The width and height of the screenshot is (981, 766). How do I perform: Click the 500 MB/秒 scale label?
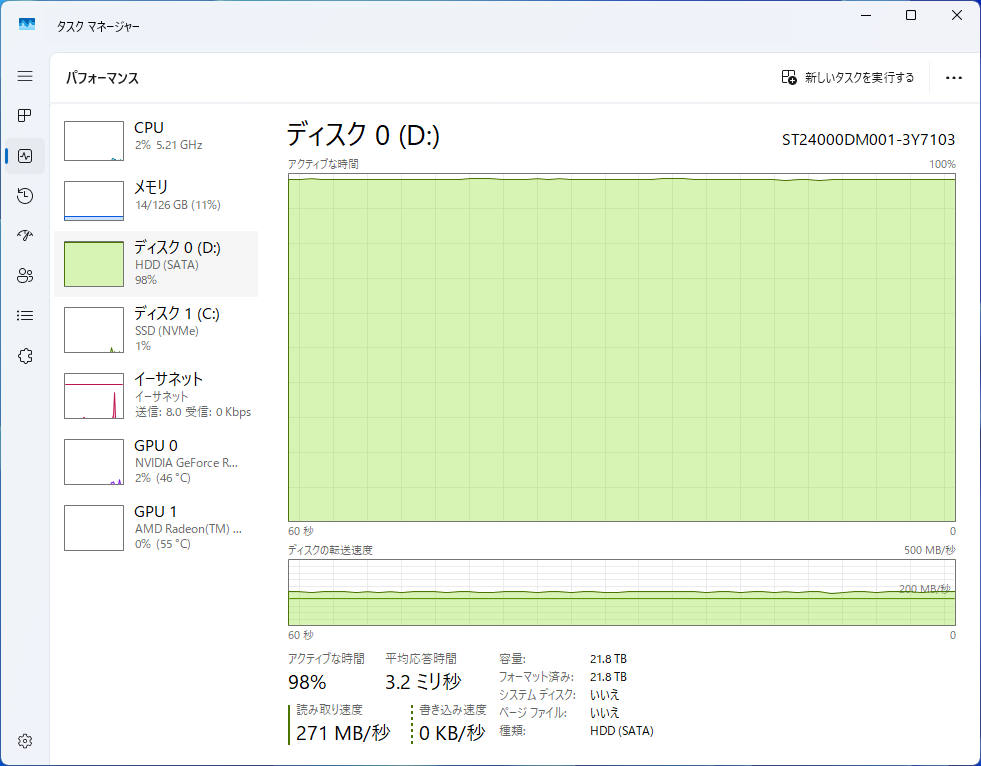[930, 550]
